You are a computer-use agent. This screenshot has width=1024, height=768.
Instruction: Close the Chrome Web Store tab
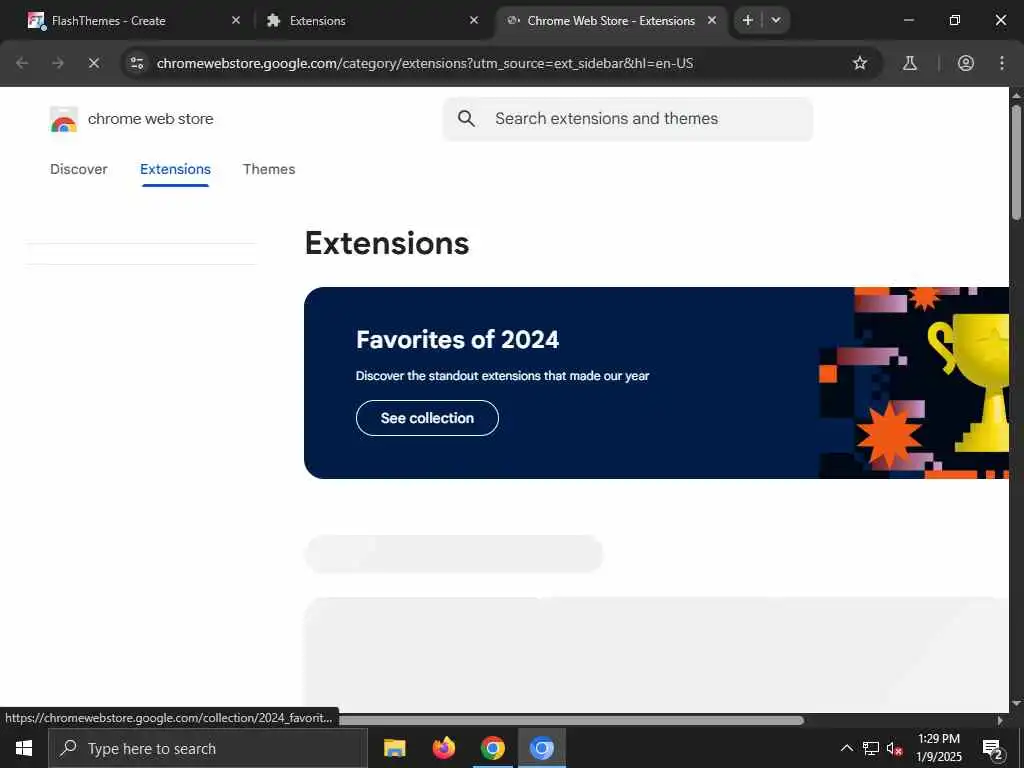712,20
